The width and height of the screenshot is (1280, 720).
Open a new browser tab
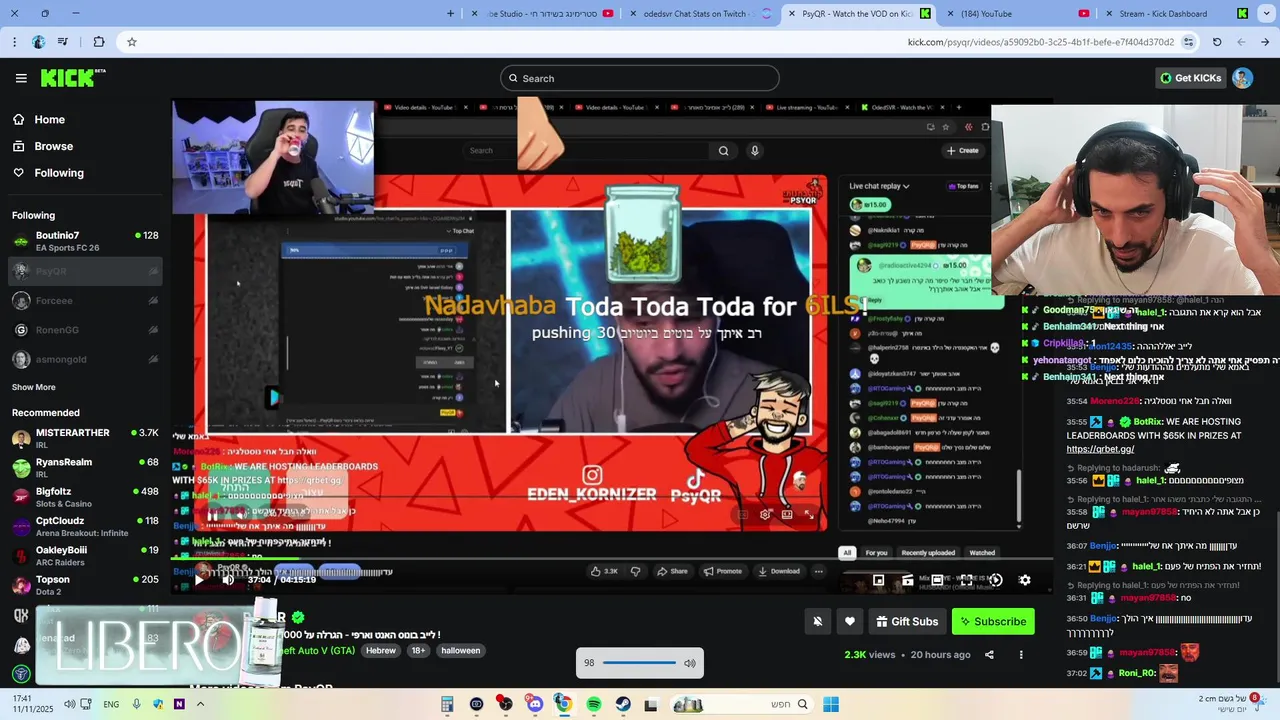coord(450,14)
